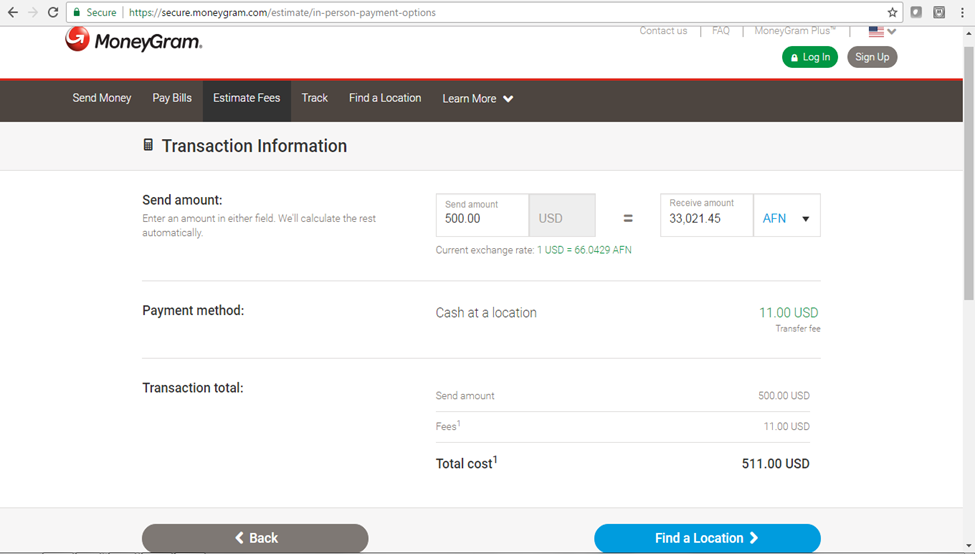Go to the Pay Bills tab

tap(172, 98)
